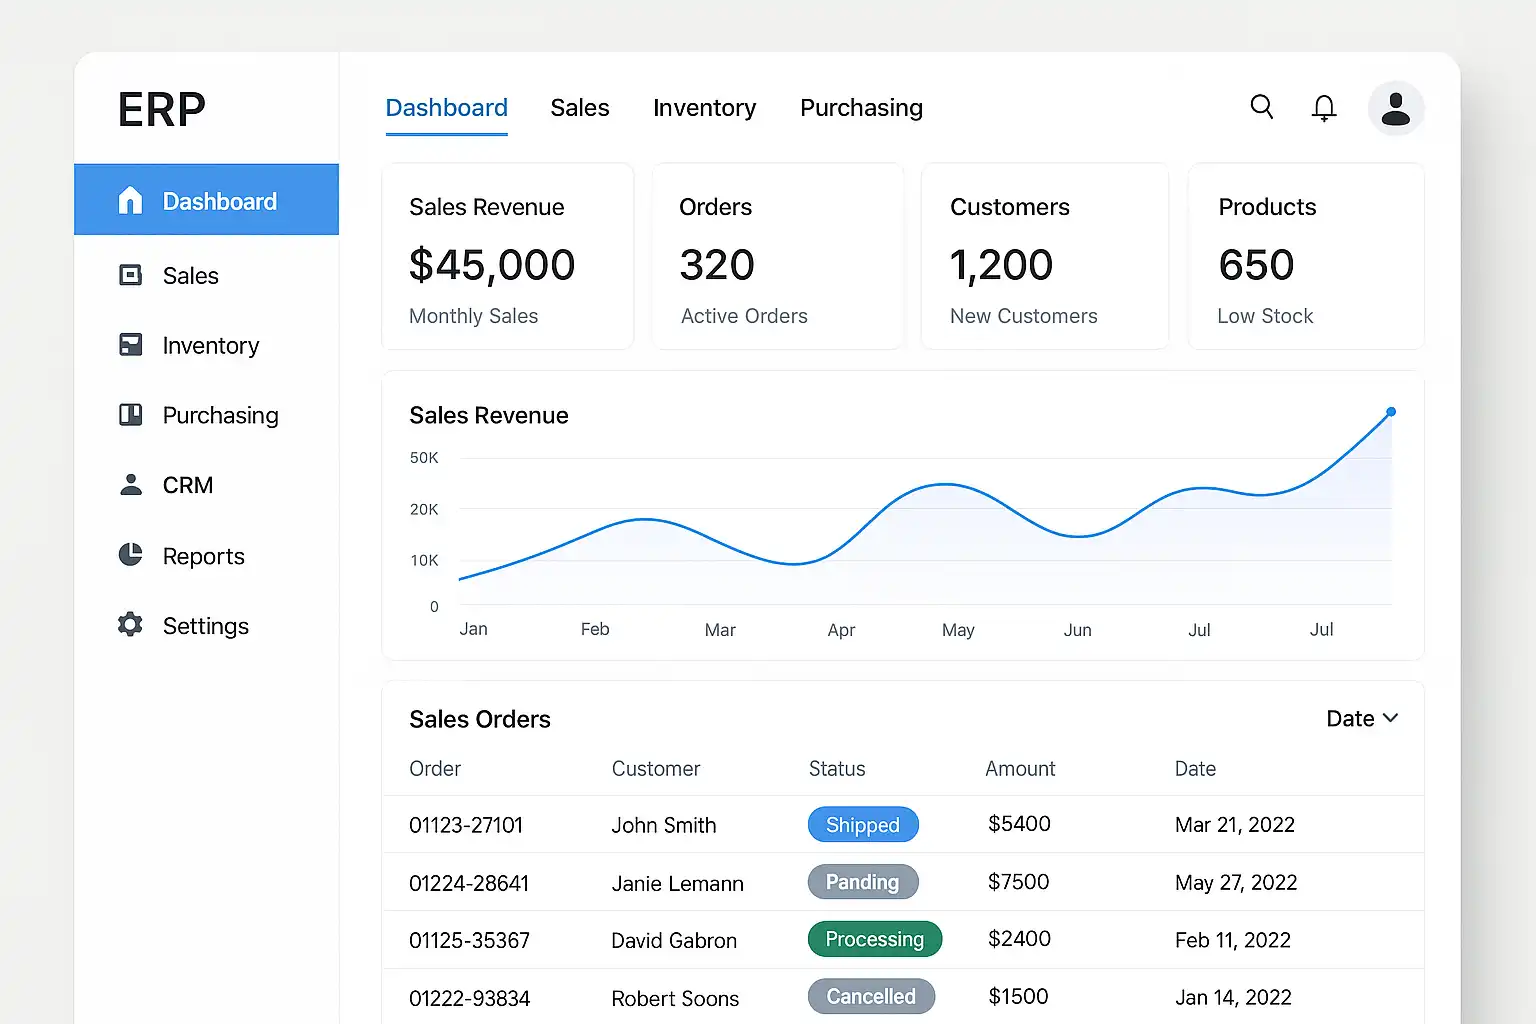Viewport: 1536px width, 1024px height.
Task: Open CRM person icon in sidebar
Action: click(131, 485)
